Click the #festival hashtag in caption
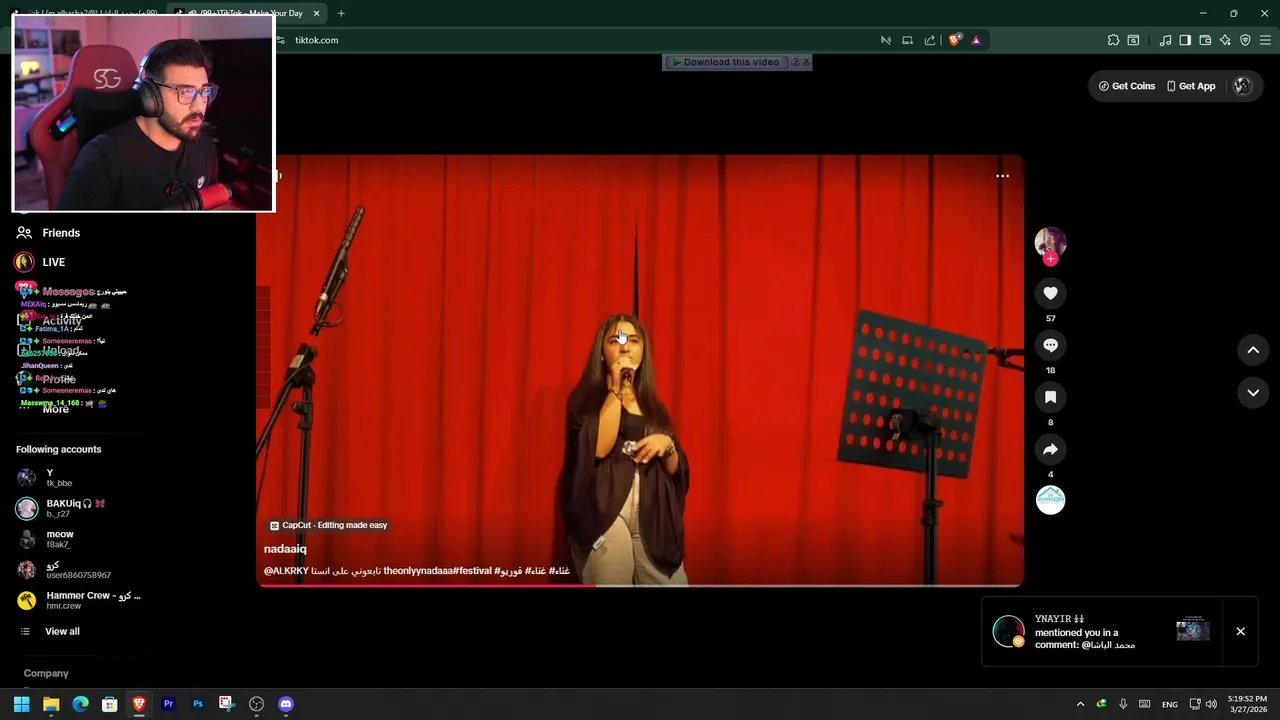1280x720 pixels. tap(473, 571)
